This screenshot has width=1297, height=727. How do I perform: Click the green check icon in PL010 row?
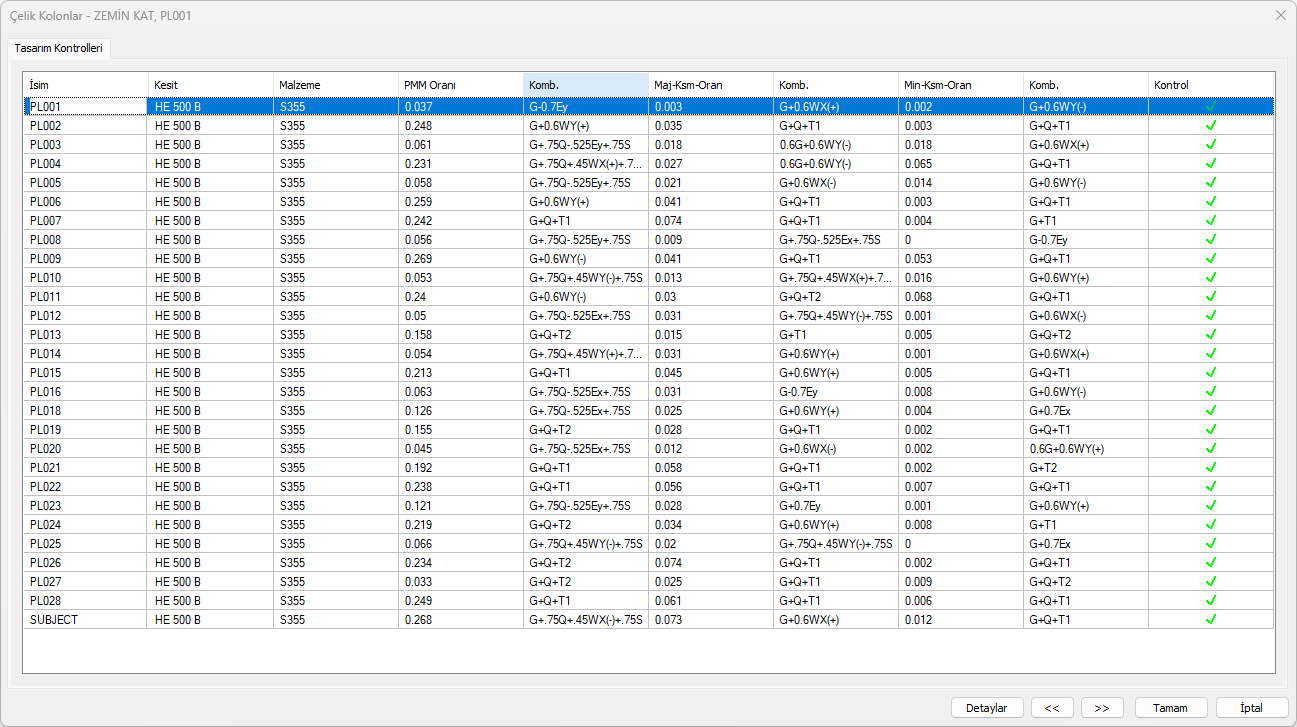(1210, 277)
